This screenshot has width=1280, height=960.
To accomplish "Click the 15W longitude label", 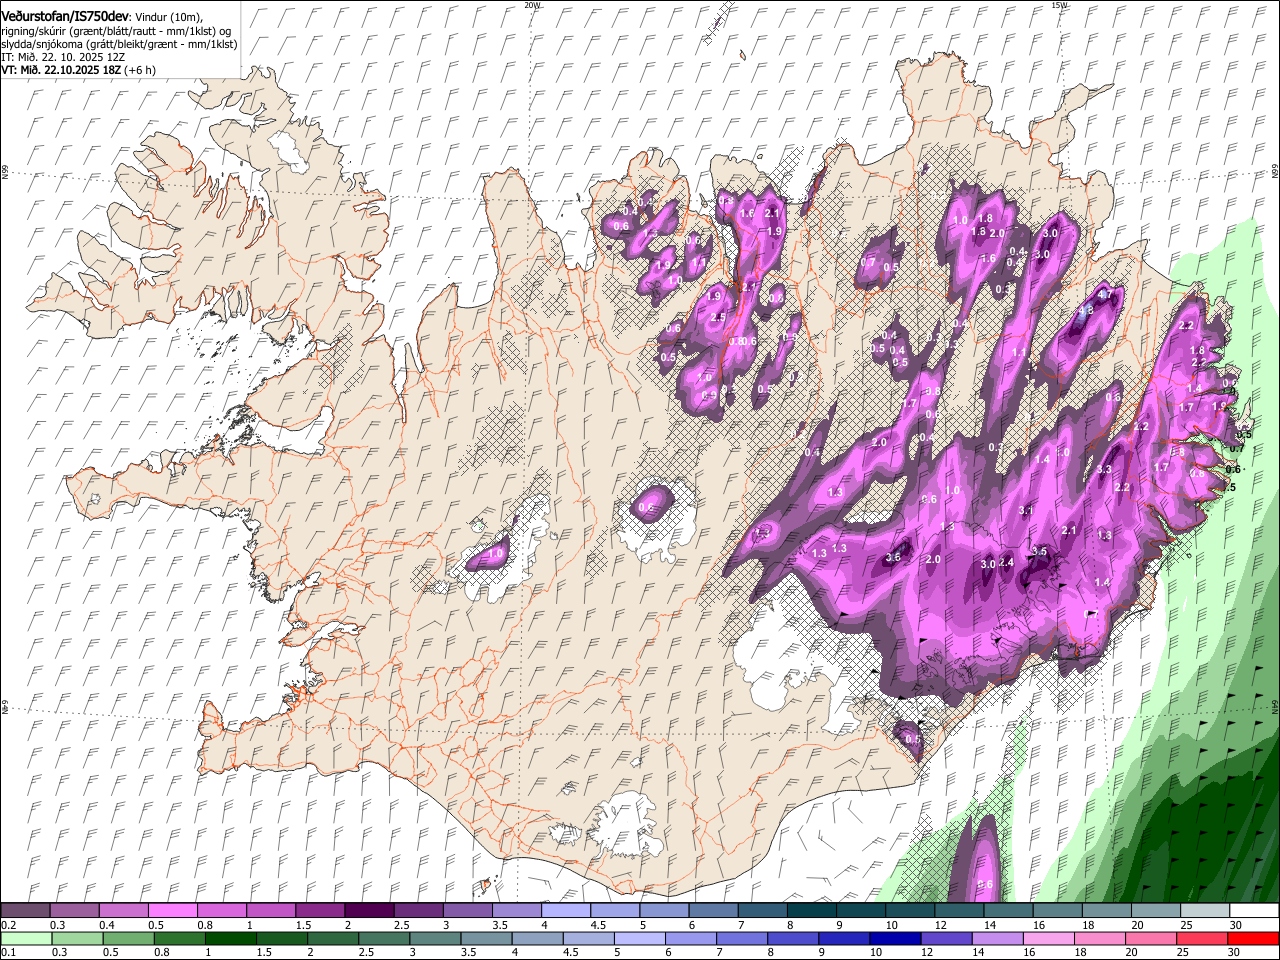I will [1059, 5].
